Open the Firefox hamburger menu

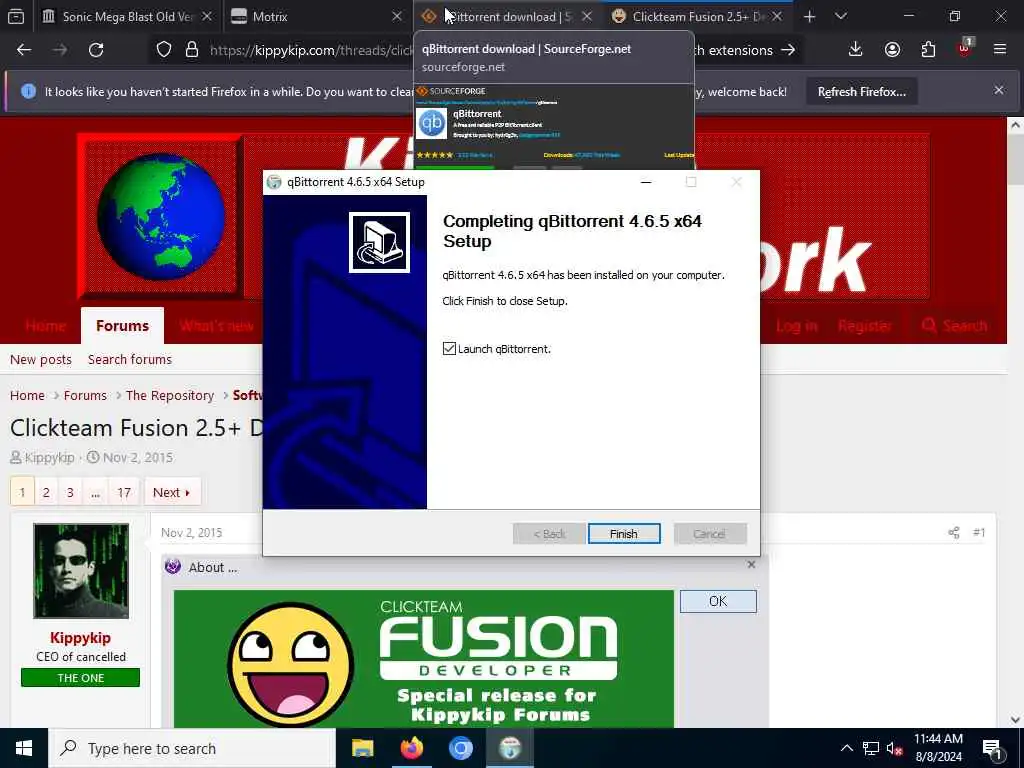[x=1000, y=50]
